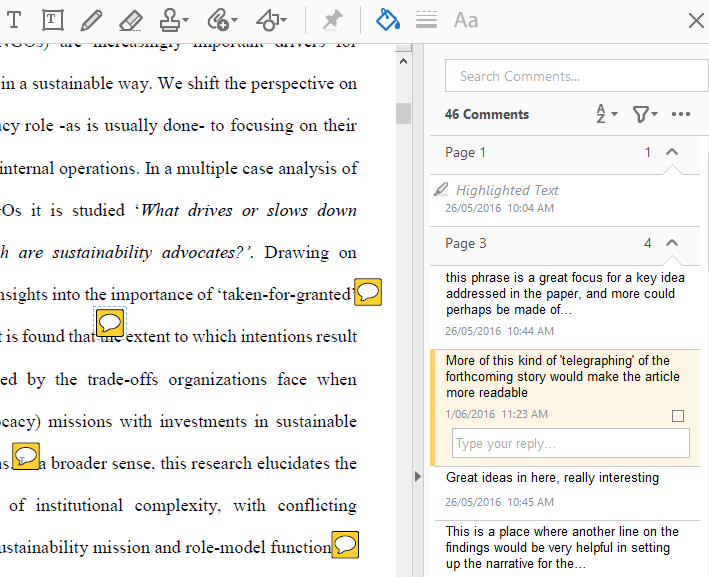Open stamp tool dropdown arrow

(185, 20)
